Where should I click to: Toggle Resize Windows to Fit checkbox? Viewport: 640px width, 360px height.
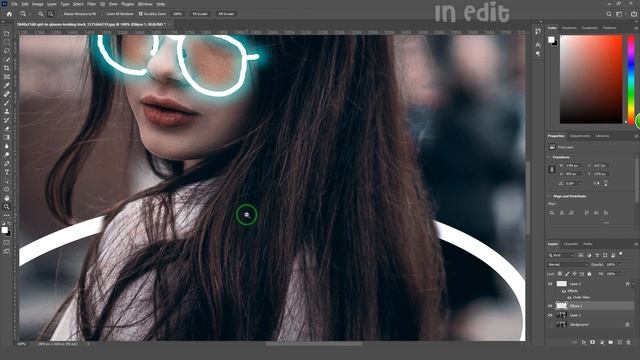point(60,14)
